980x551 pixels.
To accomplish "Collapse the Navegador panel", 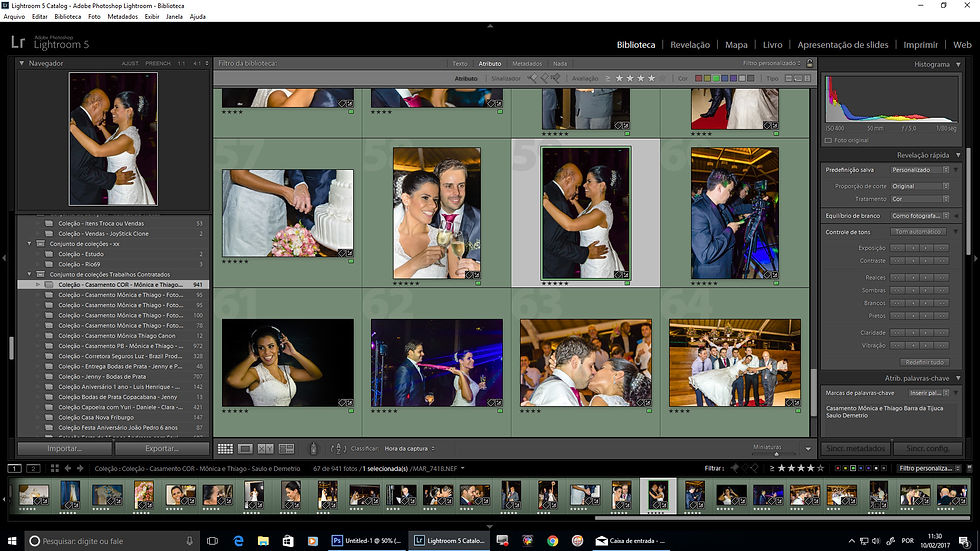I will [21, 63].
